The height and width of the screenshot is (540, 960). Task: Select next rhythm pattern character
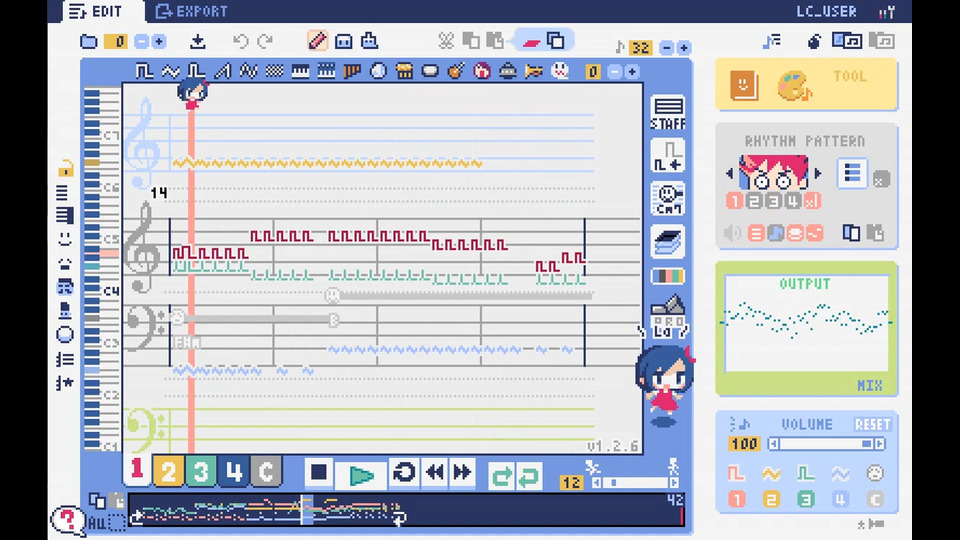817,173
